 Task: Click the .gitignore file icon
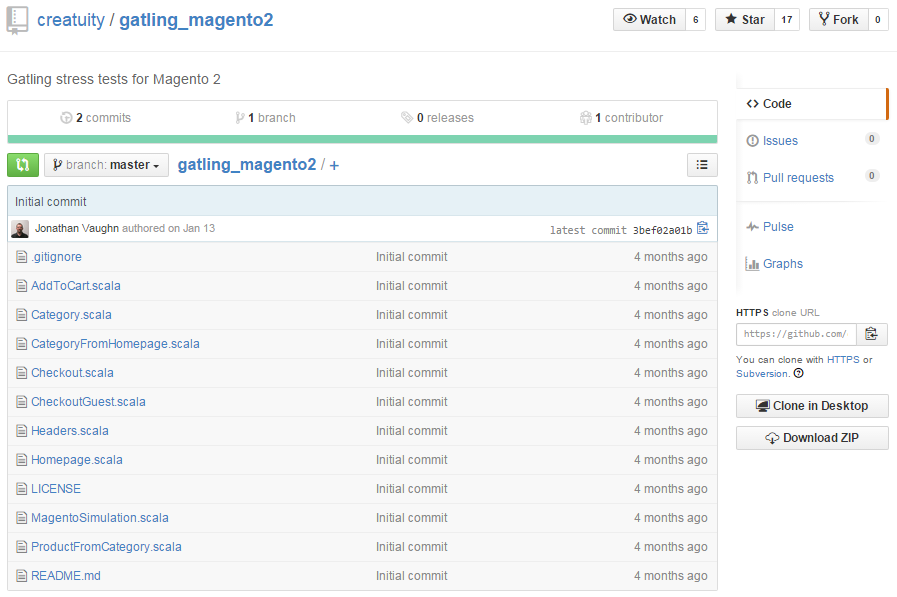coord(22,257)
